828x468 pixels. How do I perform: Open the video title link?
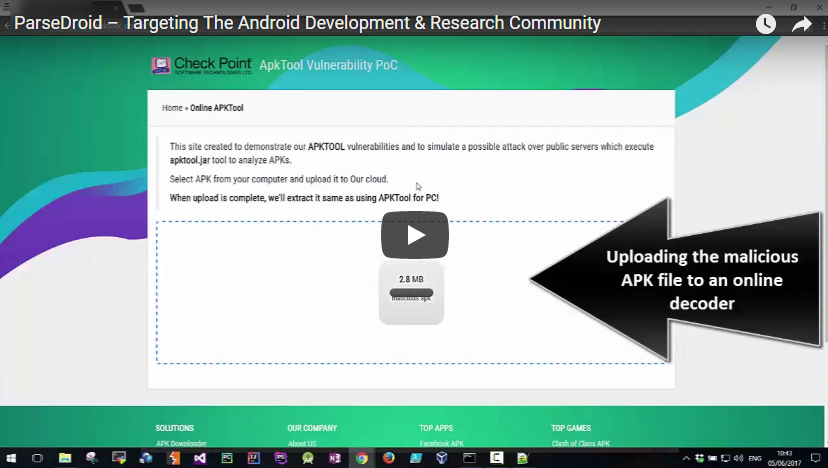308,23
